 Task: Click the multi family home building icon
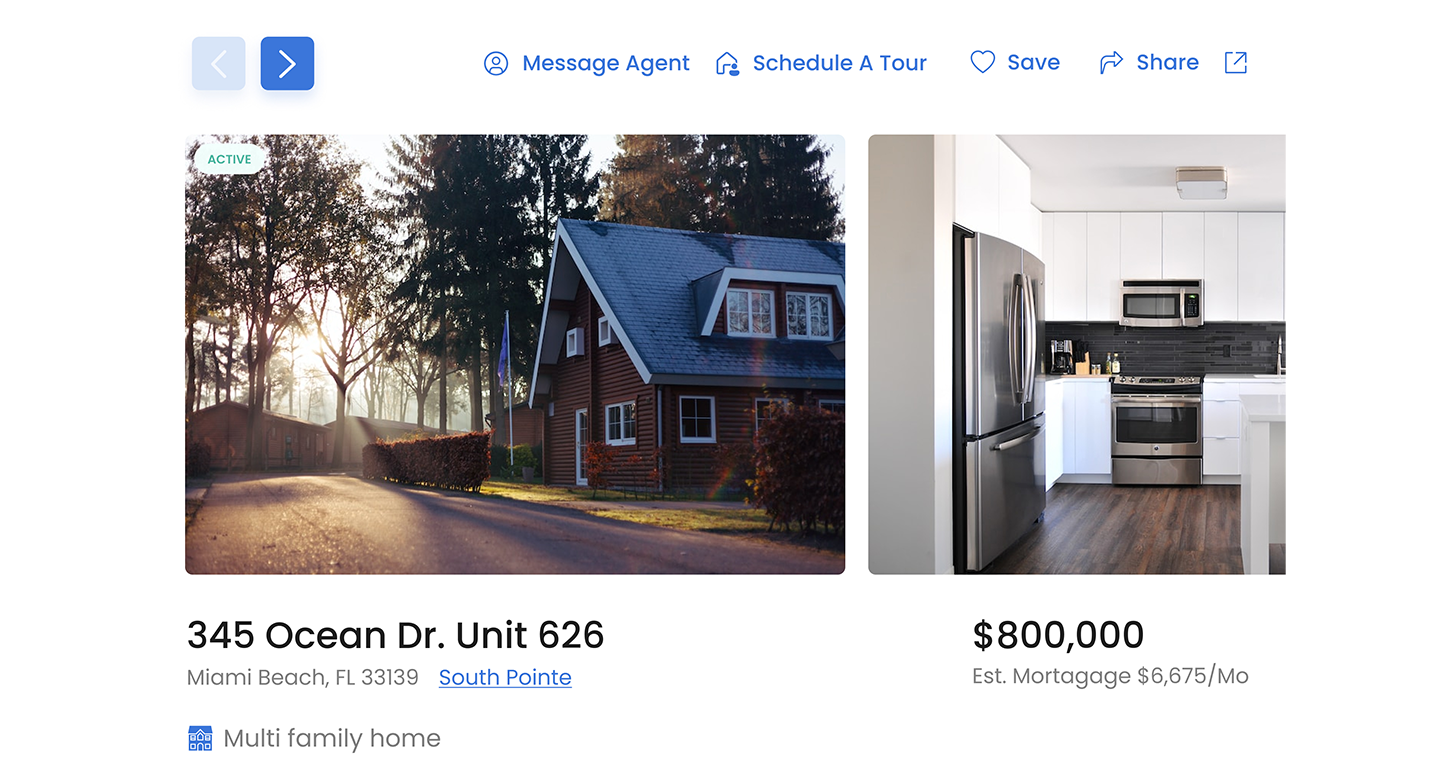coord(200,738)
